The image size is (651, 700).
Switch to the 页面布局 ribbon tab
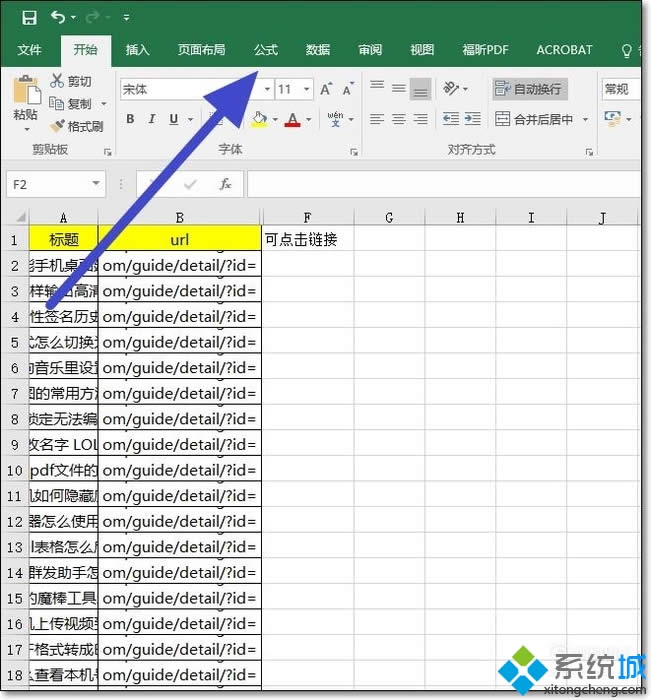pos(201,50)
